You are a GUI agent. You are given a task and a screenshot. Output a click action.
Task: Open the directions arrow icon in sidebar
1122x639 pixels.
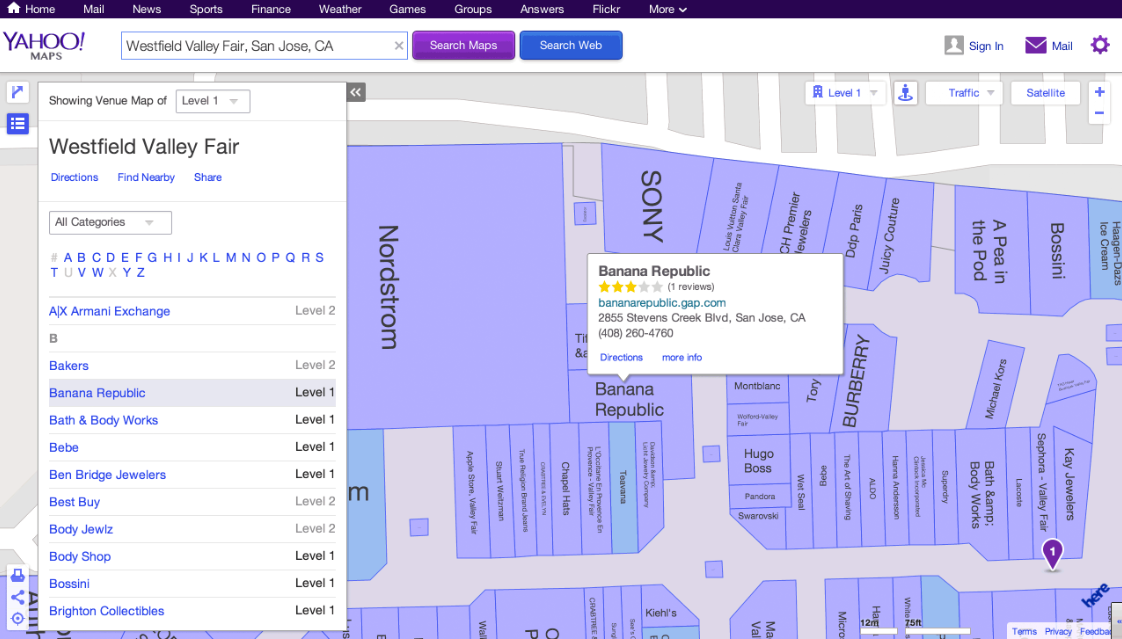(x=18, y=92)
